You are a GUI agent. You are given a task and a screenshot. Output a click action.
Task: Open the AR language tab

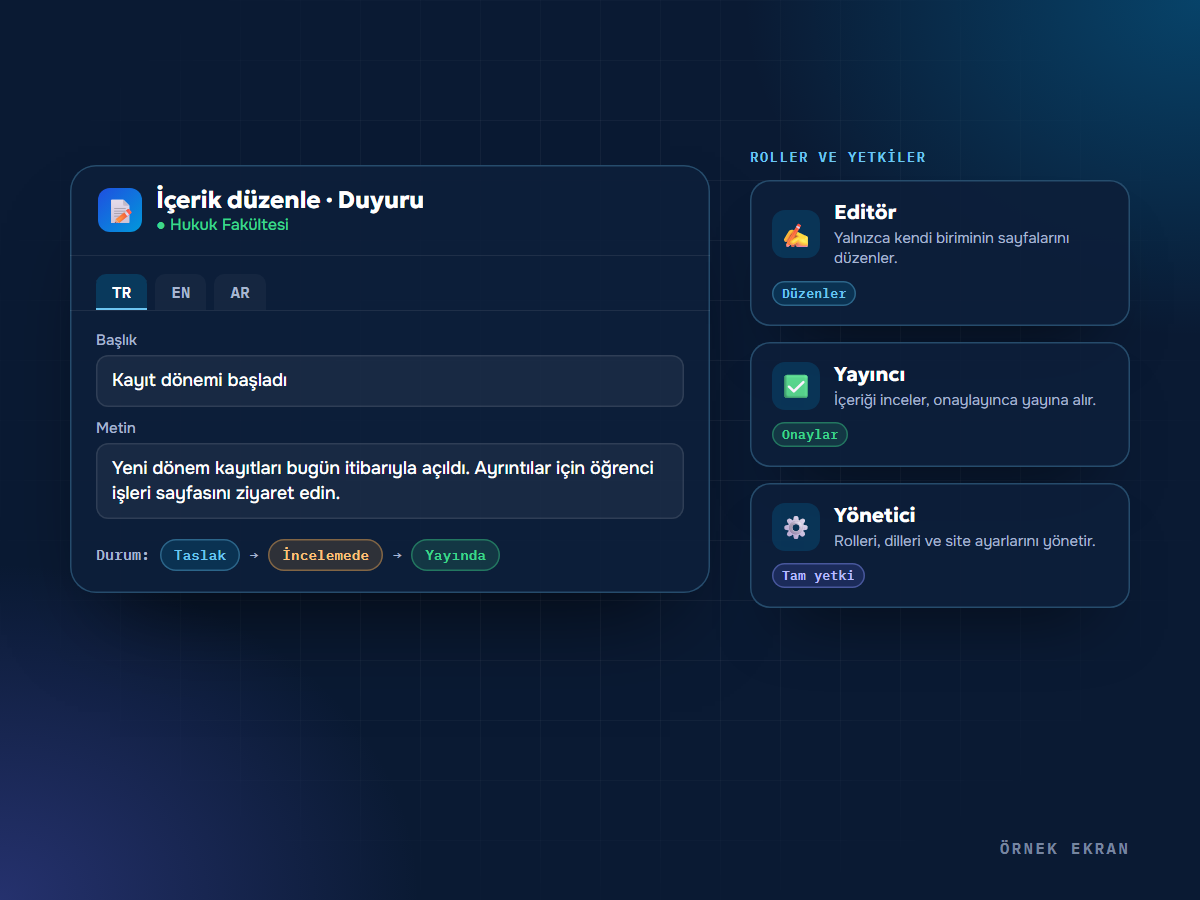point(240,292)
